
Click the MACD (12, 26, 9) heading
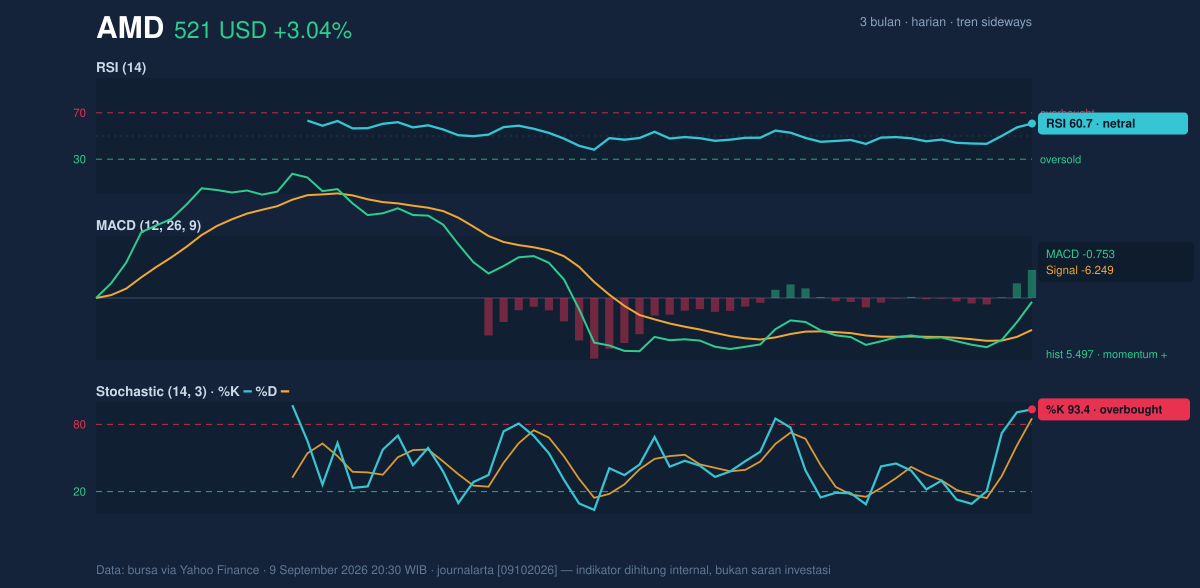tap(149, 225)
